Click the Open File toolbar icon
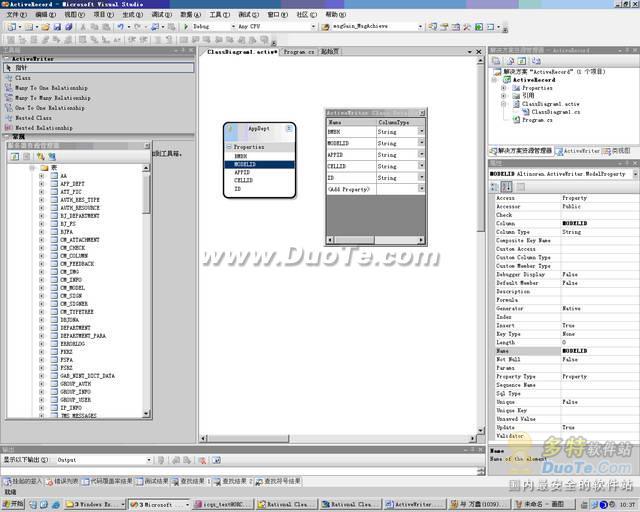This screenshot has height=512, width=640. click(45, 27)
